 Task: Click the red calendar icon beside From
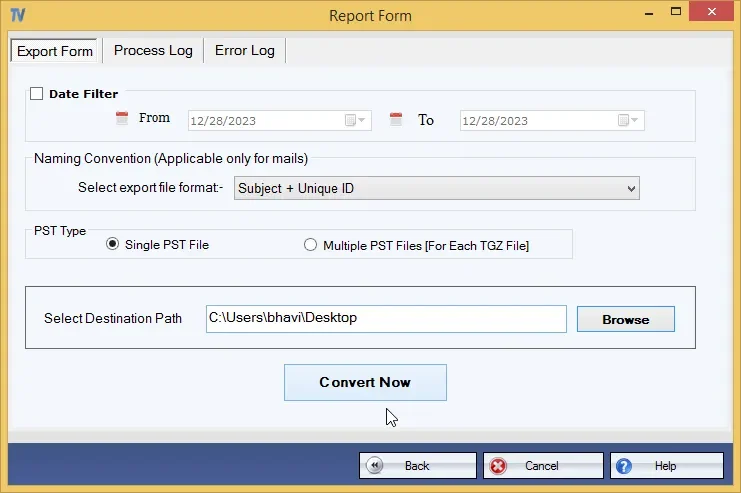(x=122, y=118)
